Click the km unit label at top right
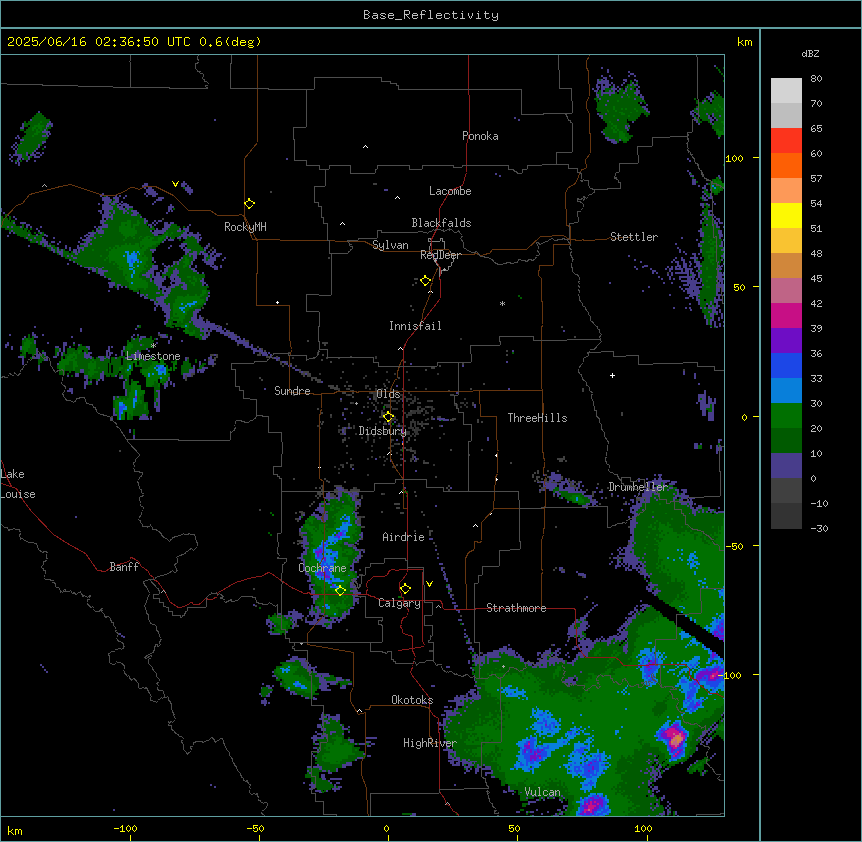 pos(745,42)
